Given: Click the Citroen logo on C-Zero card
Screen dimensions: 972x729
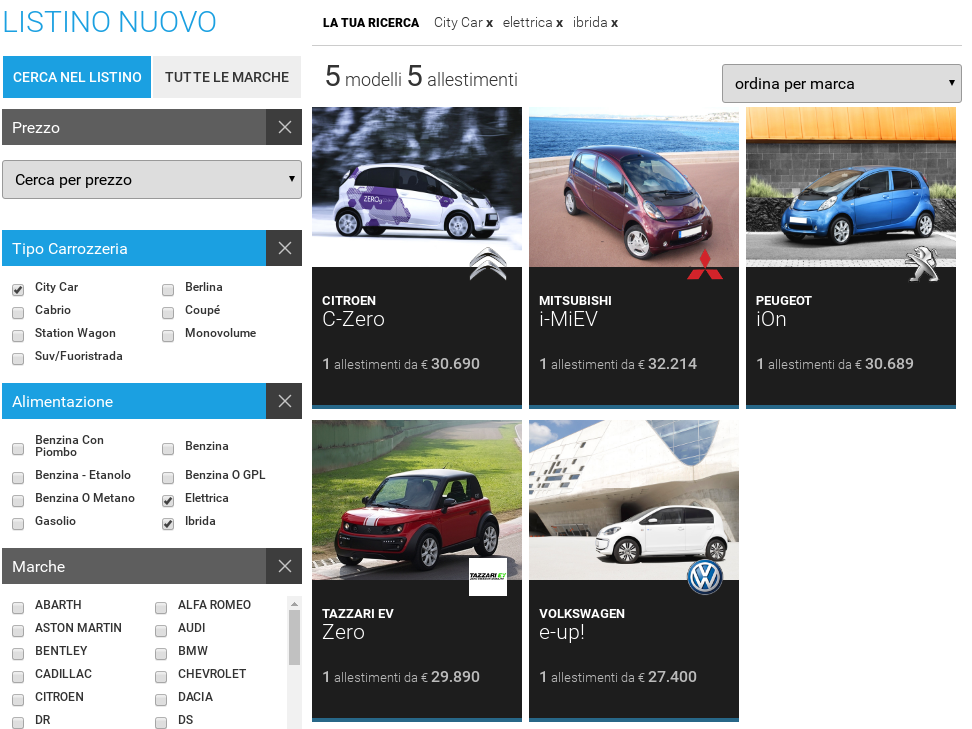Looking at the screenshot, I should click(488, 264).
